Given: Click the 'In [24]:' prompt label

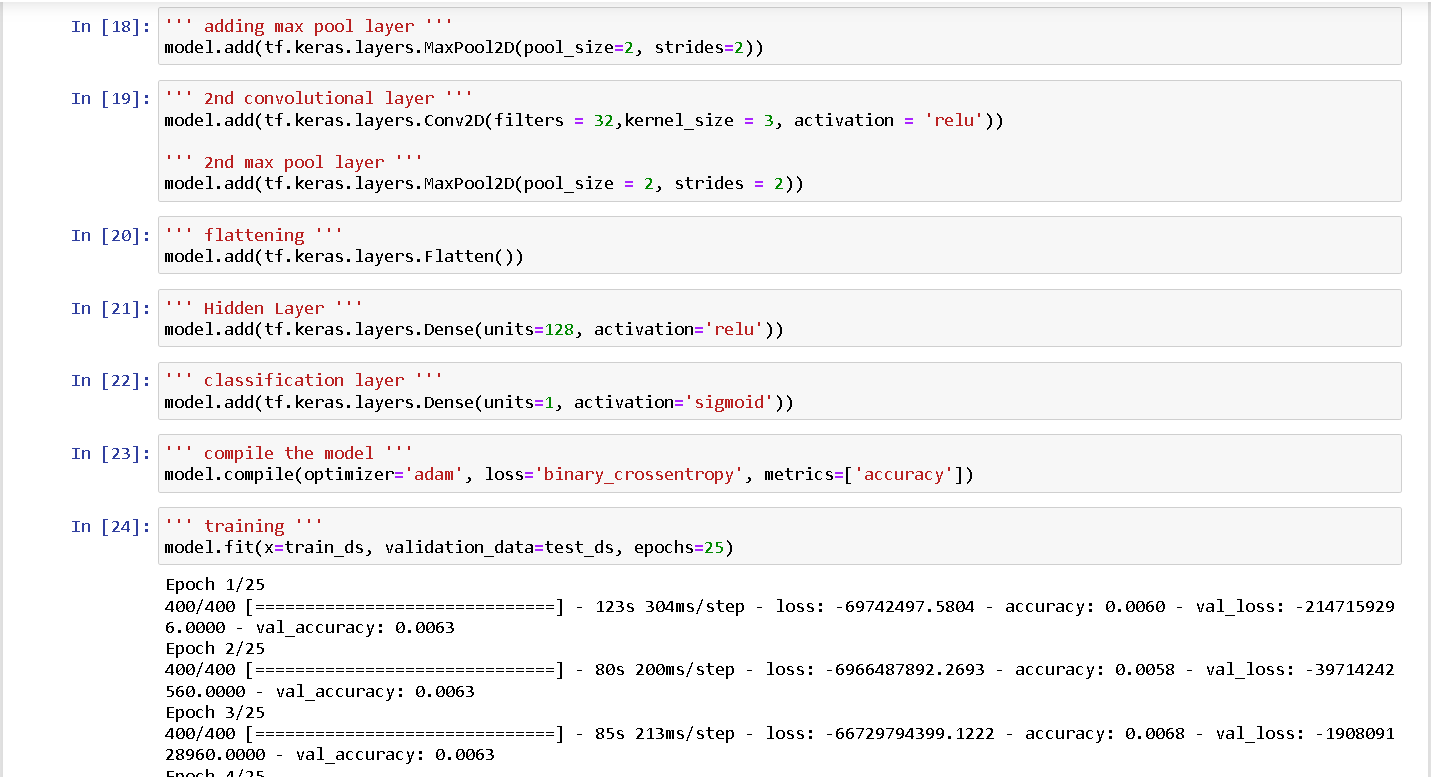Looking at the screenshot, I should [x=110, y=527].
